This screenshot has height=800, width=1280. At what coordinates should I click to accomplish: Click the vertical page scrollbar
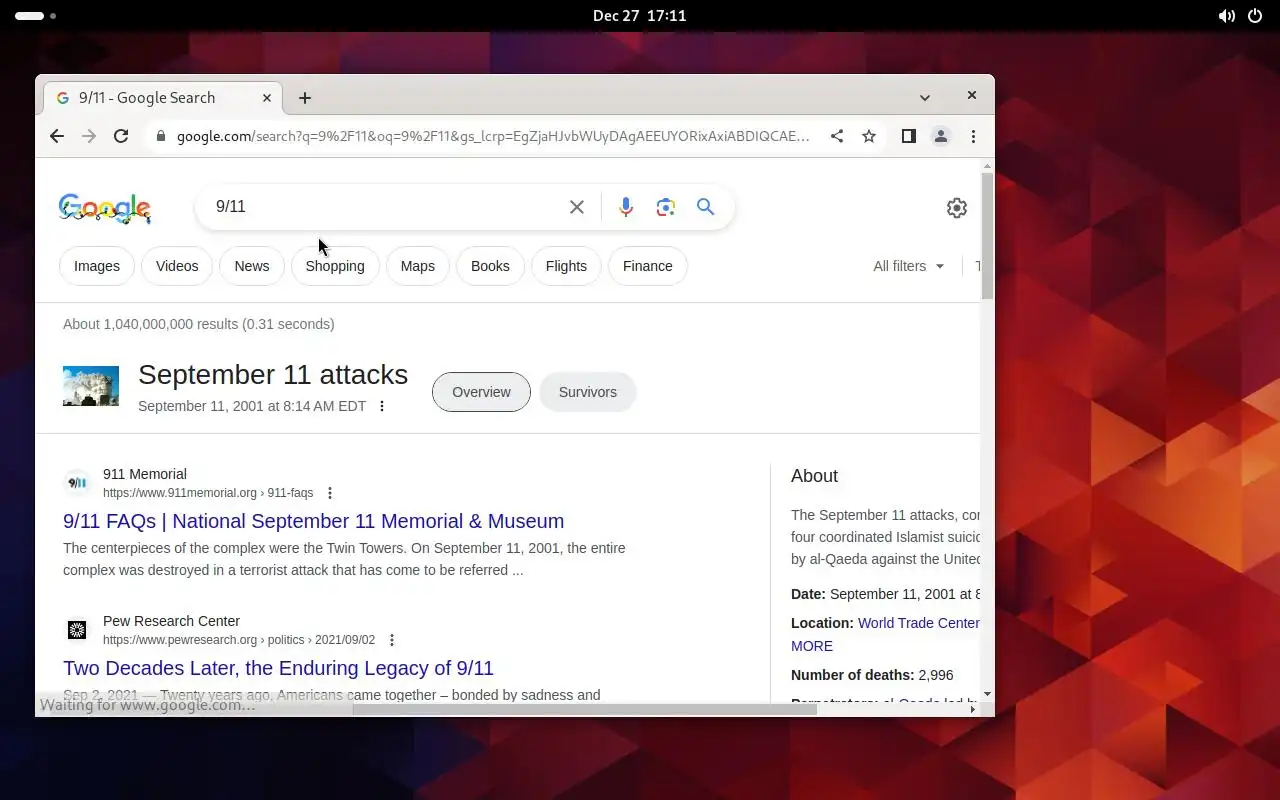[x=987, y=236]
